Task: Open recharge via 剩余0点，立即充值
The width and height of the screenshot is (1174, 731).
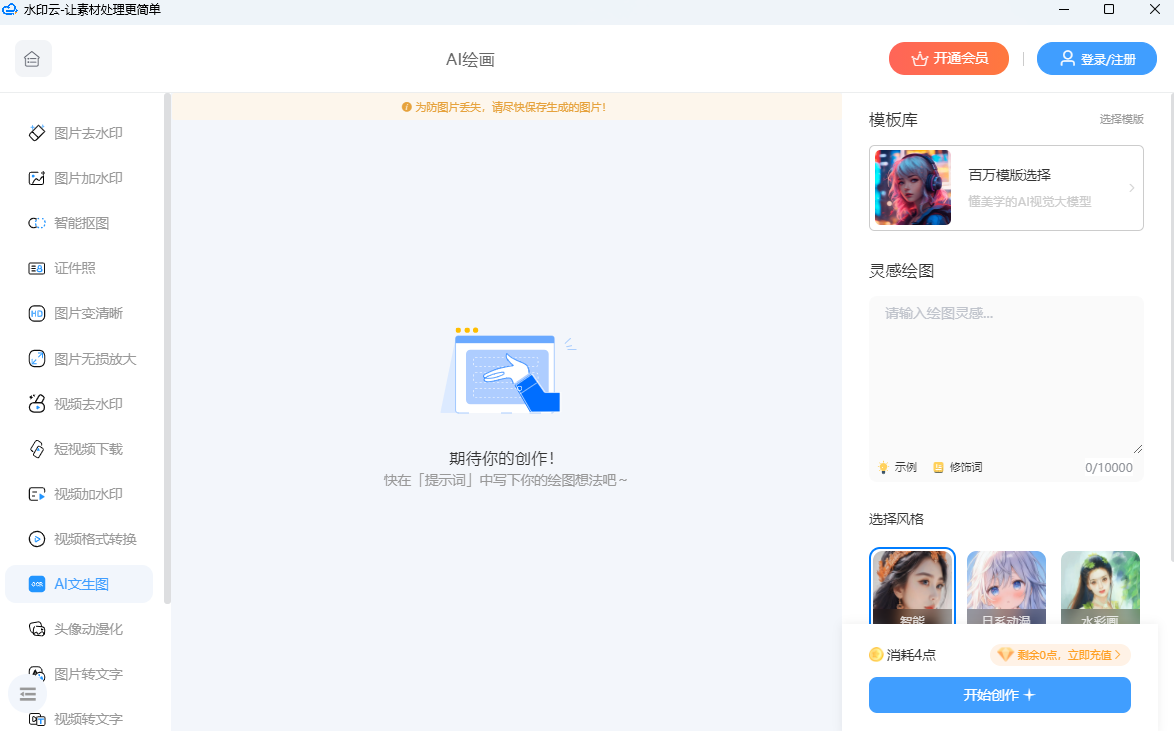Action: [1060, 655]
